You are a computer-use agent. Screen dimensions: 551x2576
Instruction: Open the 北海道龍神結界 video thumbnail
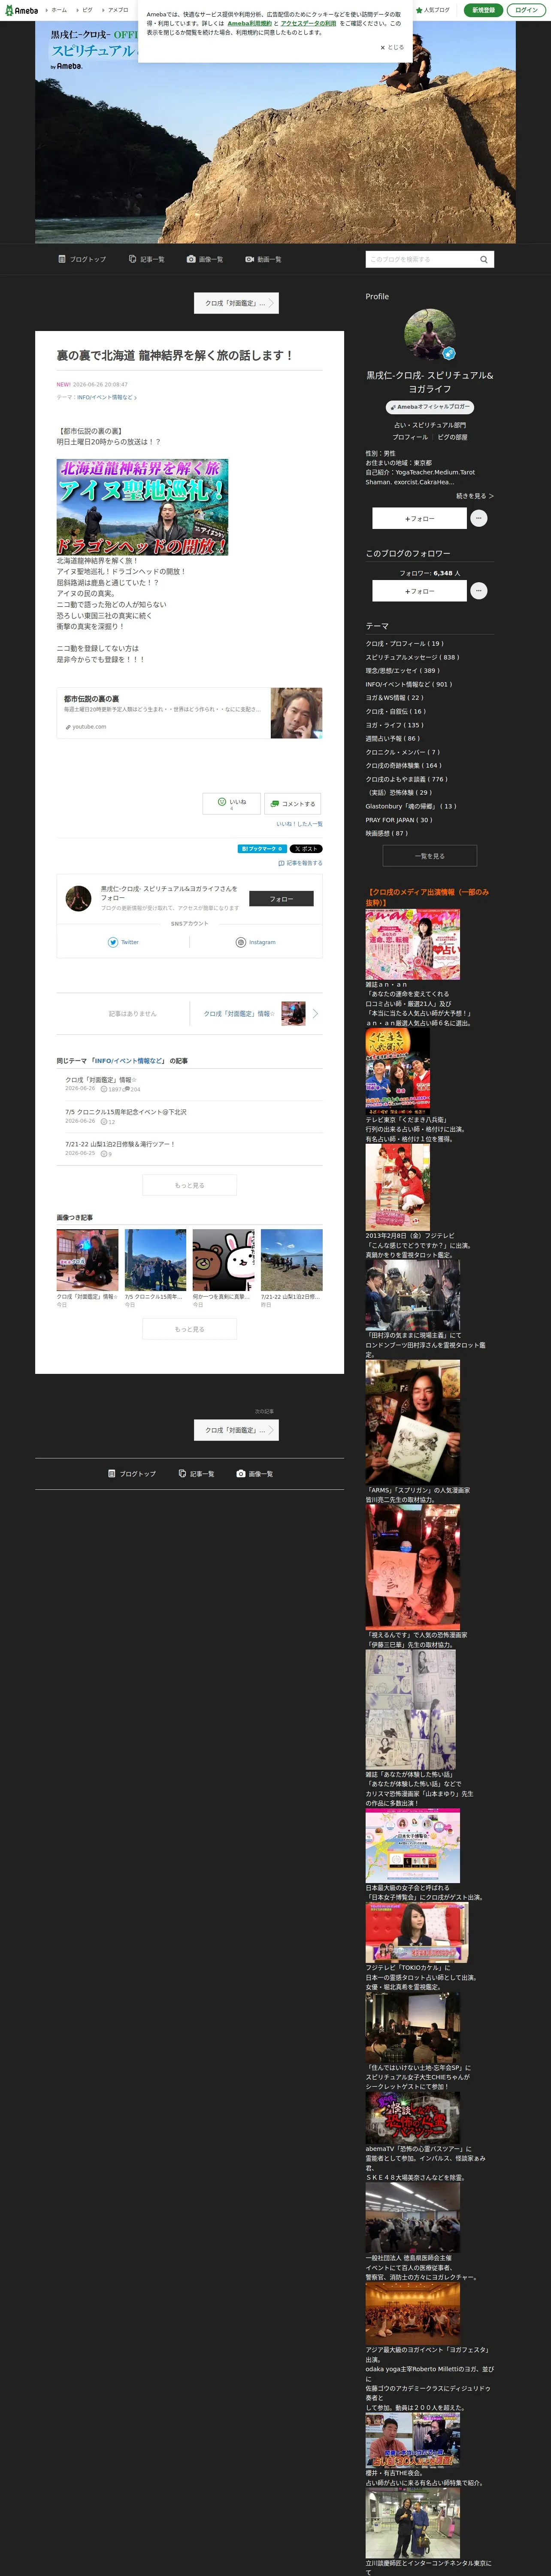point(142,507)
